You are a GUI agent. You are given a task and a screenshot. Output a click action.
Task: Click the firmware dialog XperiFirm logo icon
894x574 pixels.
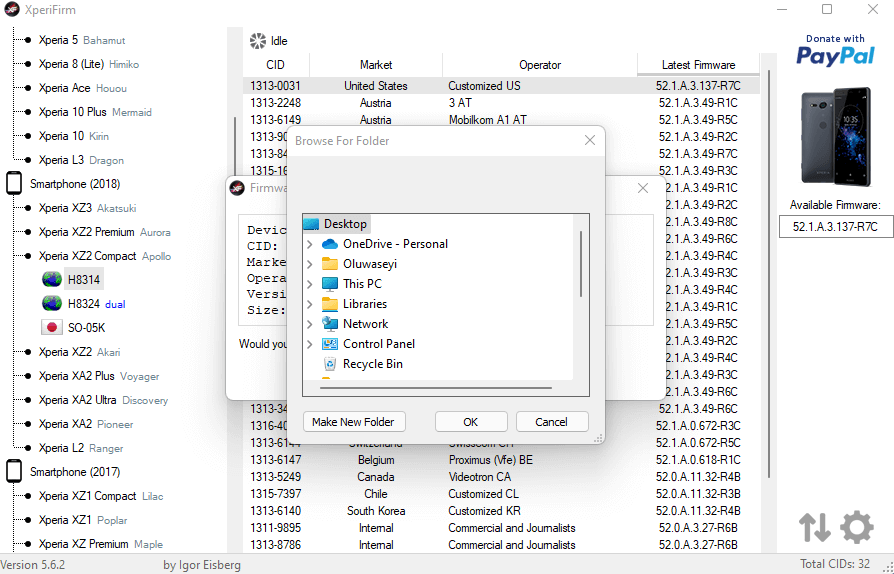(237, 188)
